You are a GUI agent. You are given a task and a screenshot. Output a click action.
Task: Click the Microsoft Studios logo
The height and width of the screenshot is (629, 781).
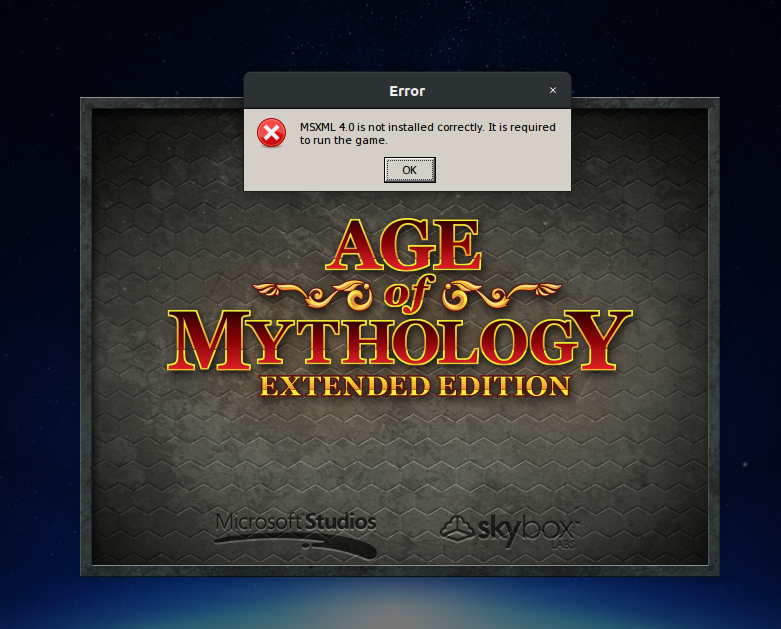(x=296, y=534)
